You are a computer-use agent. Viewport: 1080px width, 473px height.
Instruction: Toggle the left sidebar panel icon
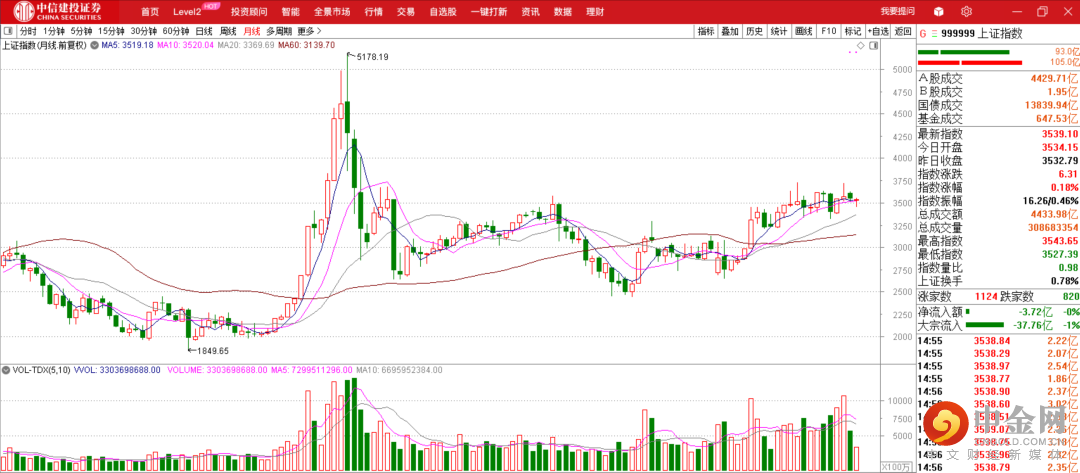7,31
